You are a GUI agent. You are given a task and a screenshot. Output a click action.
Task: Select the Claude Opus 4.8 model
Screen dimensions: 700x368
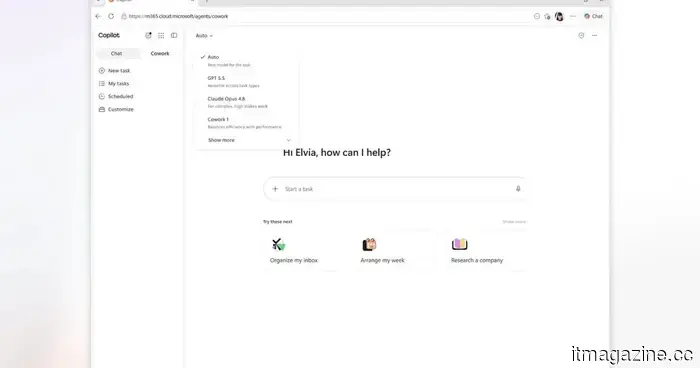click(247, 102)
